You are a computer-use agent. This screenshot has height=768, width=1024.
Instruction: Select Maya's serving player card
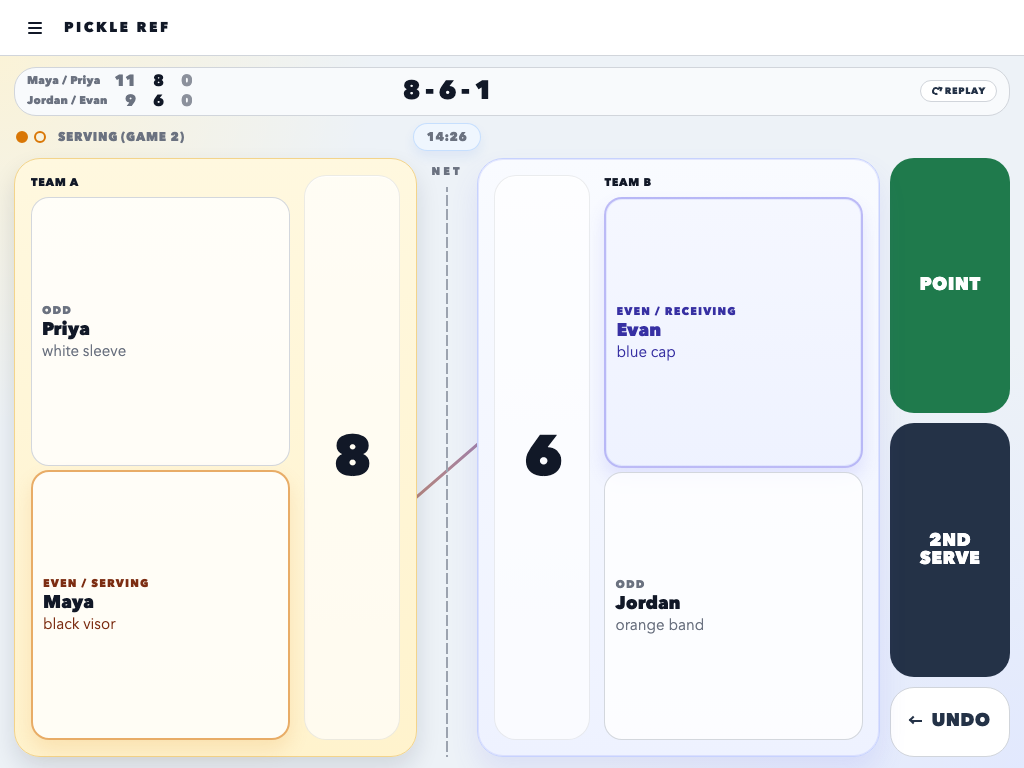click(x=160, y=604)
